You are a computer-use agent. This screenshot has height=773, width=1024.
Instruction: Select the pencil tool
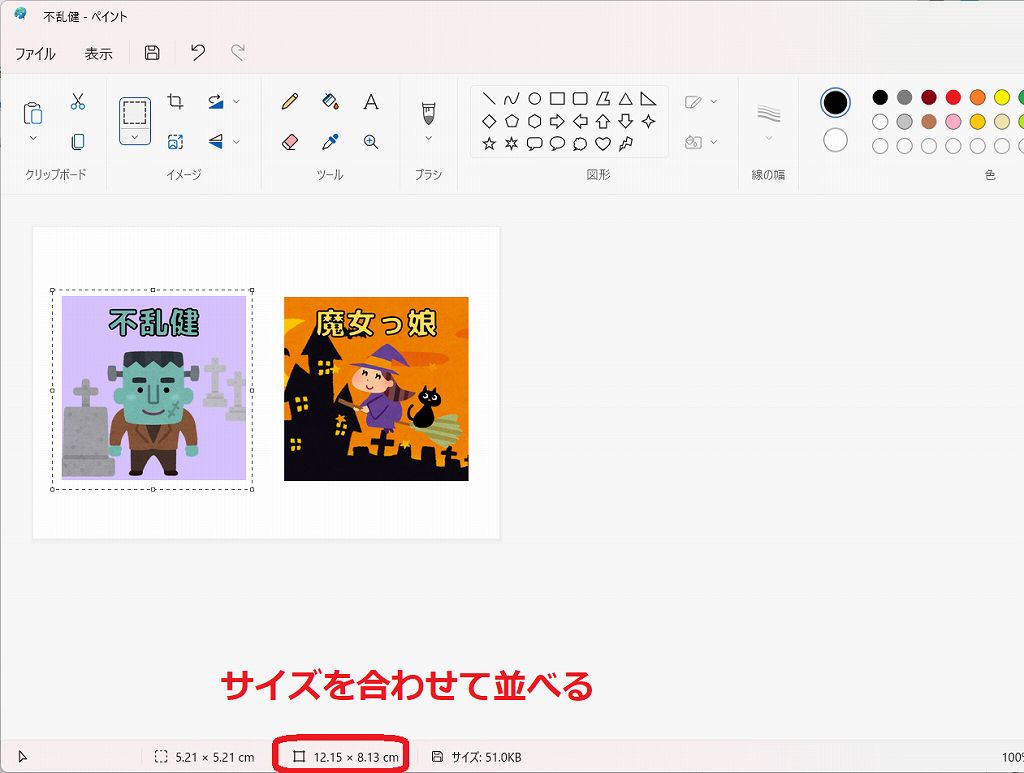click(x=290, y=101)
